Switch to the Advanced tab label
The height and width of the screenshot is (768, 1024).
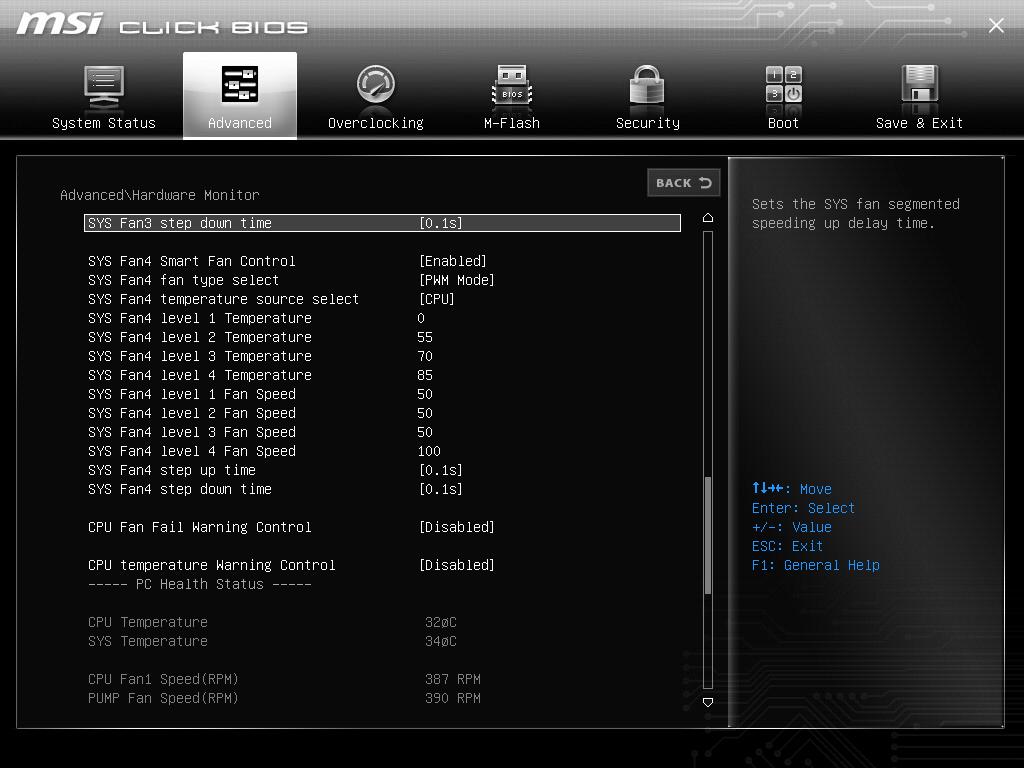240,123
